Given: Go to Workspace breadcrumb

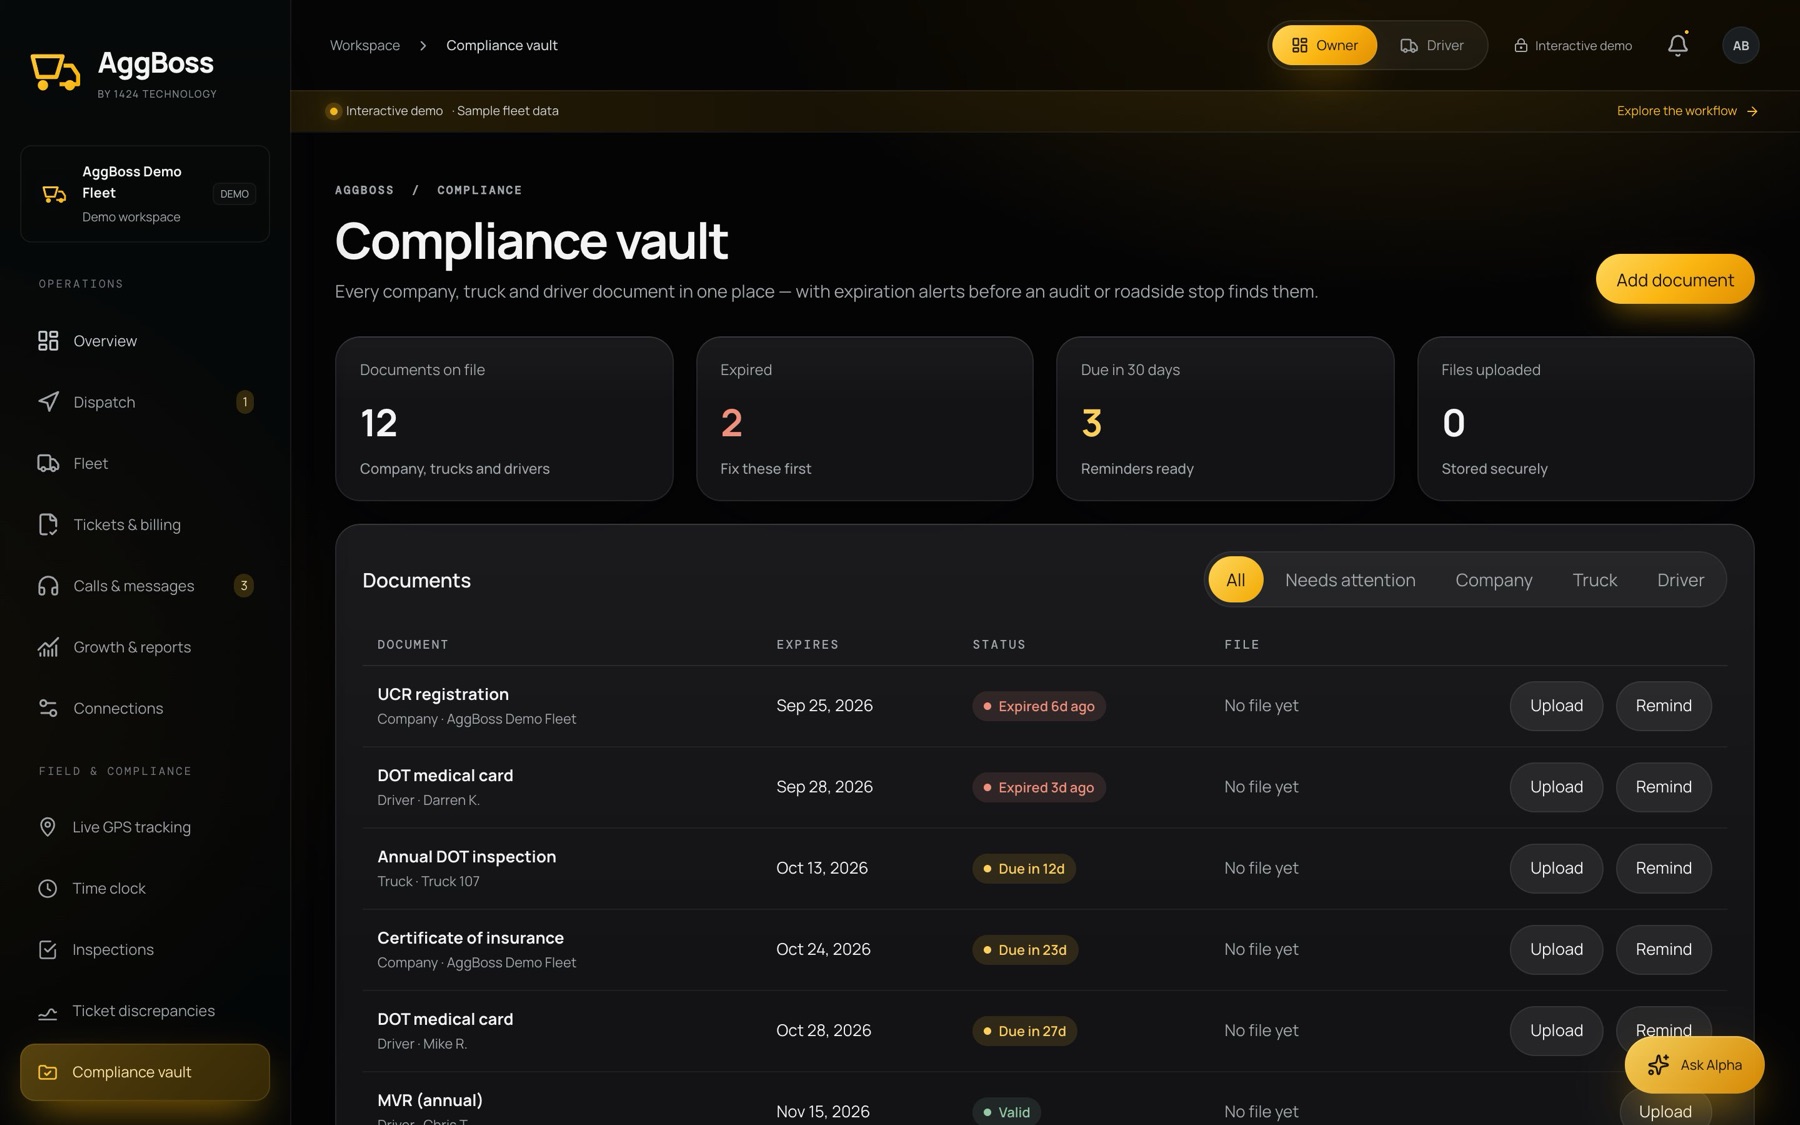Looking at the screenshot, I should [x=365, y=45].
